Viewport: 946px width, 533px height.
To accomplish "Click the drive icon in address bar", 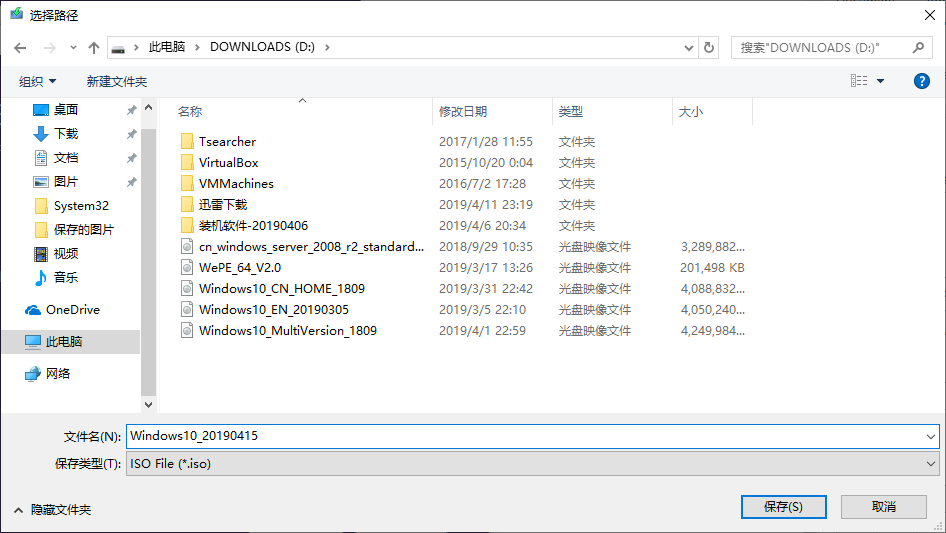I will [x=118, y=48].
